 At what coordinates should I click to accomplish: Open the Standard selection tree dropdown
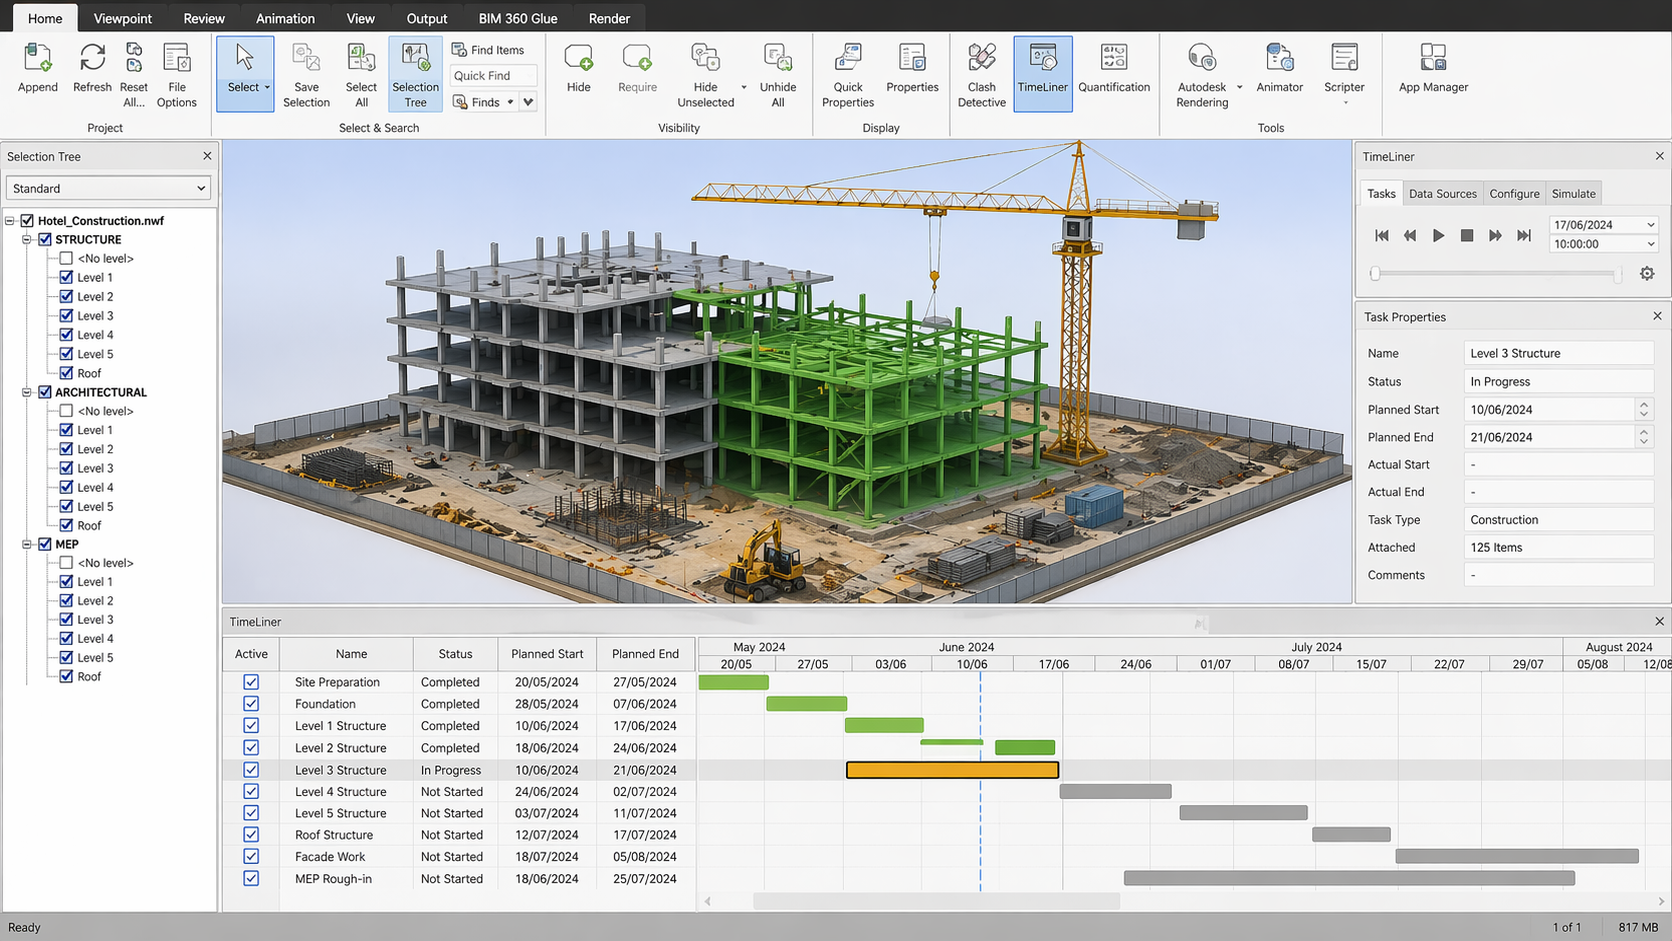[108, 188]
